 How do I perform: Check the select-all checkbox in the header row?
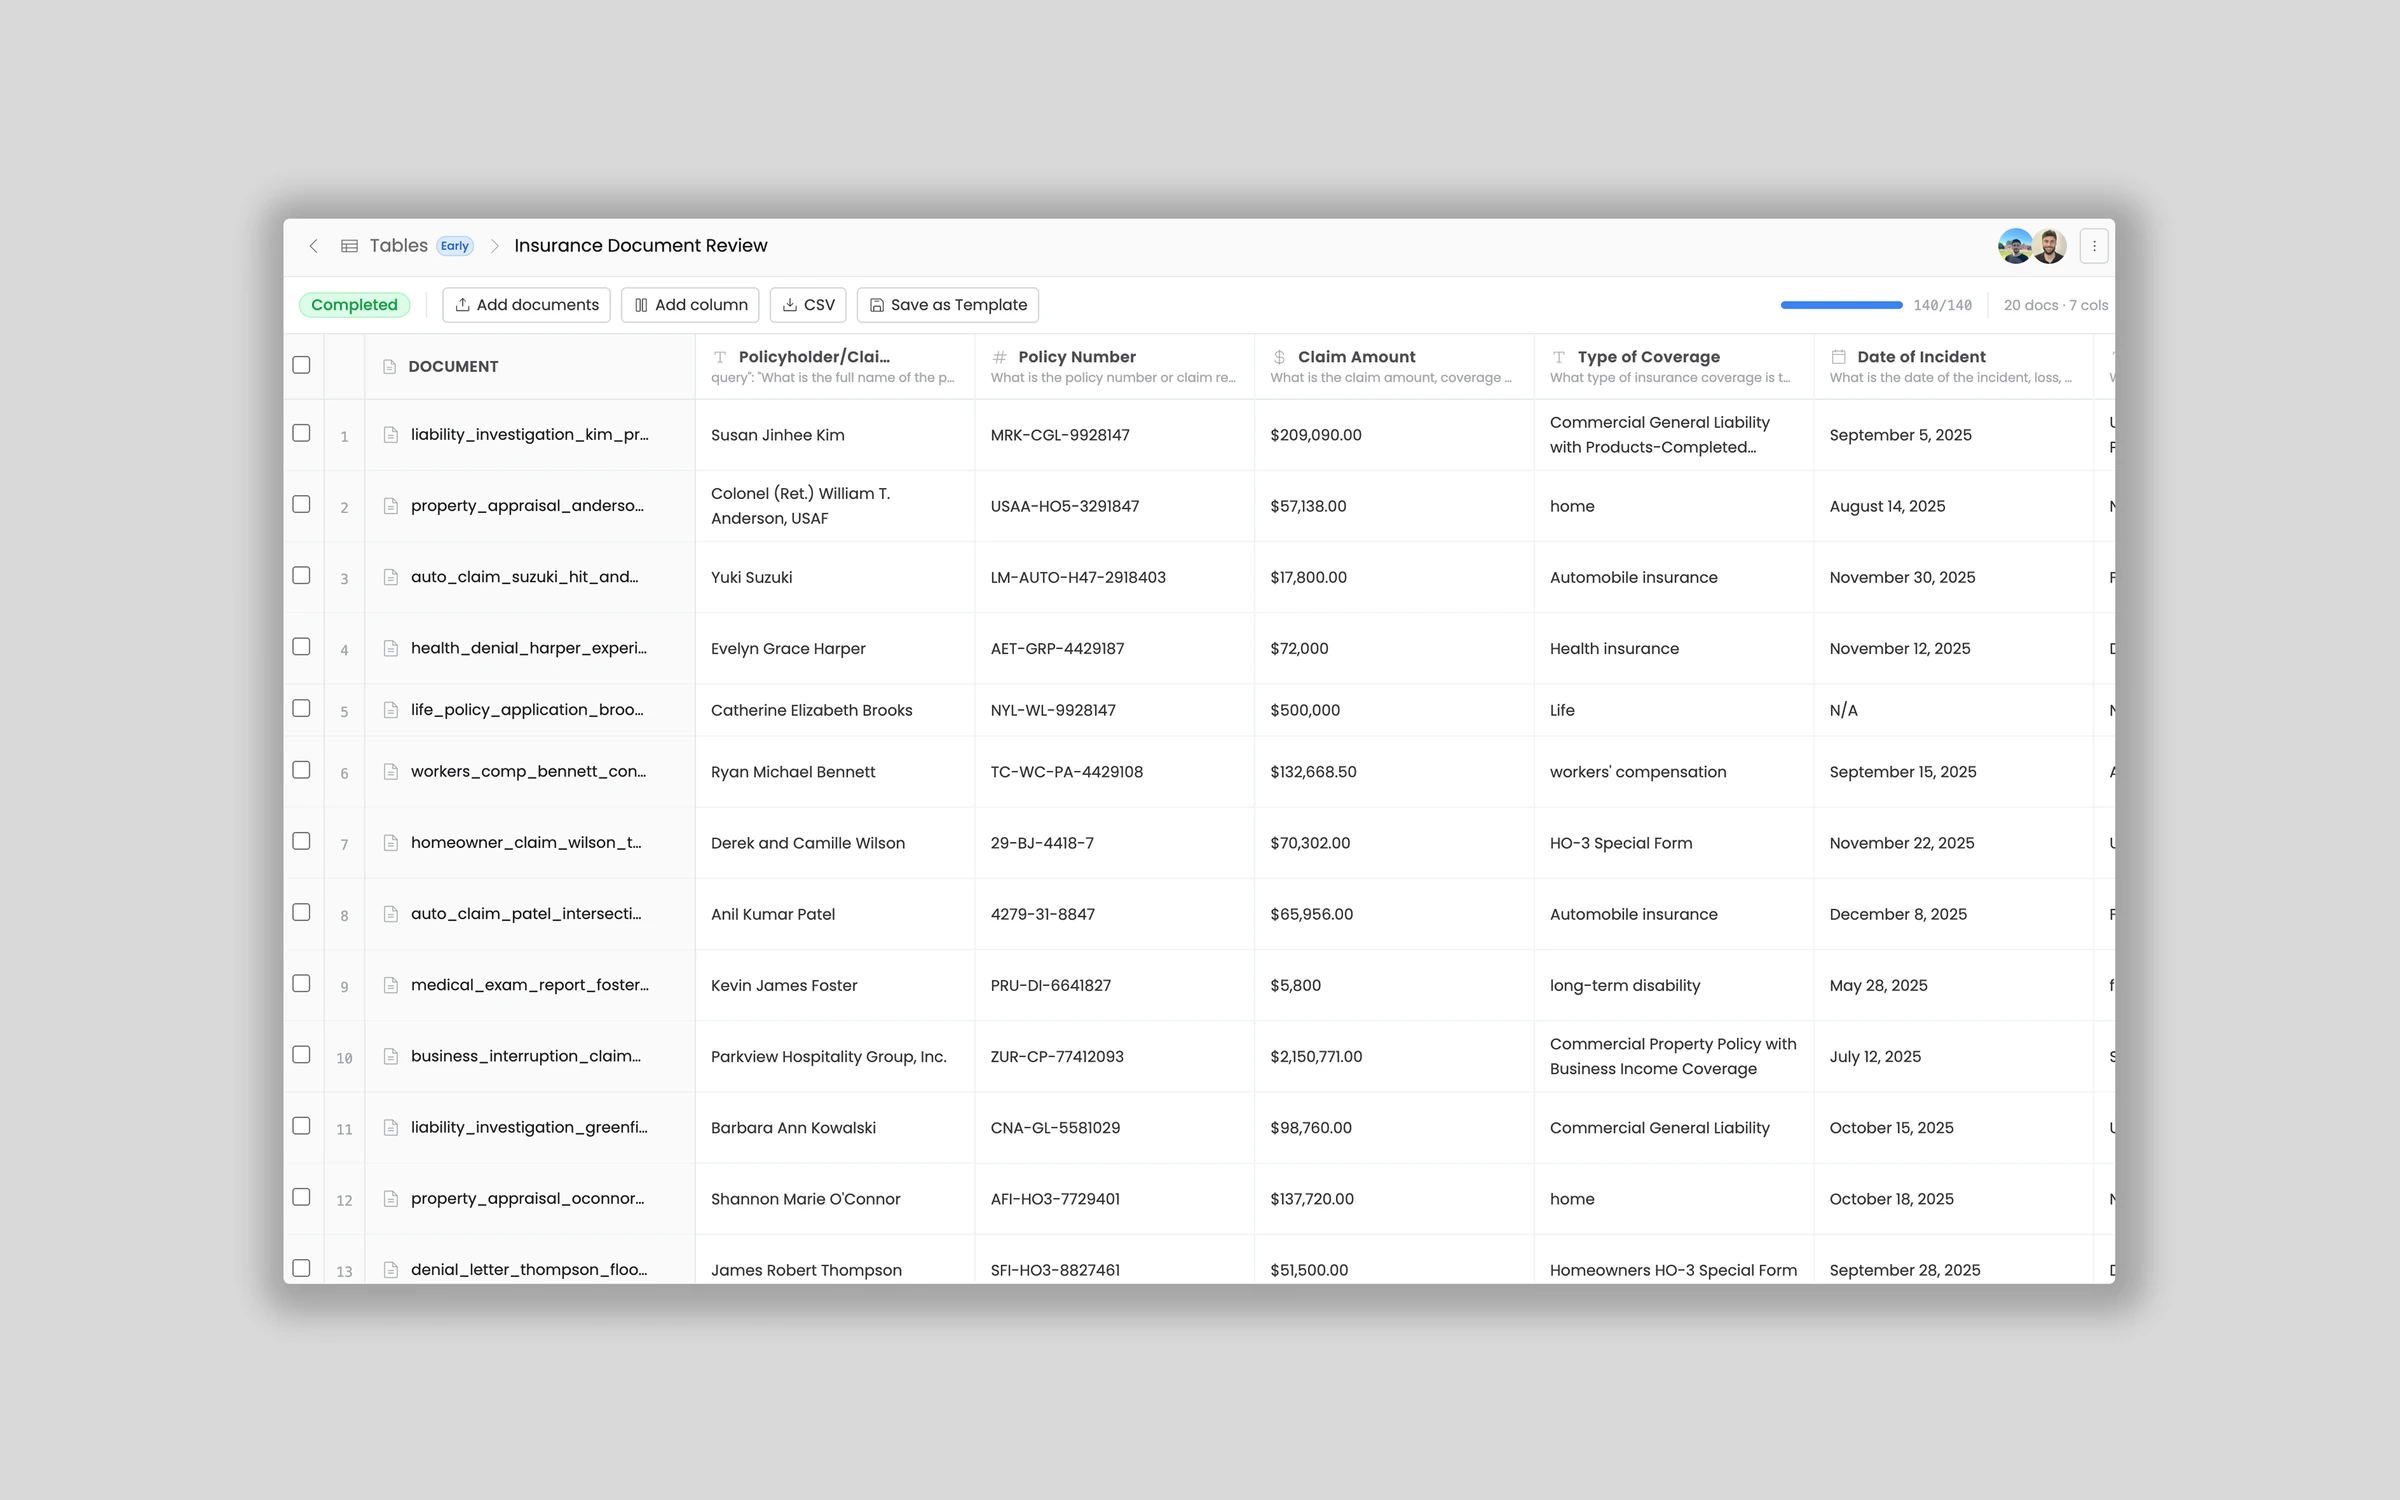(302, 365)
